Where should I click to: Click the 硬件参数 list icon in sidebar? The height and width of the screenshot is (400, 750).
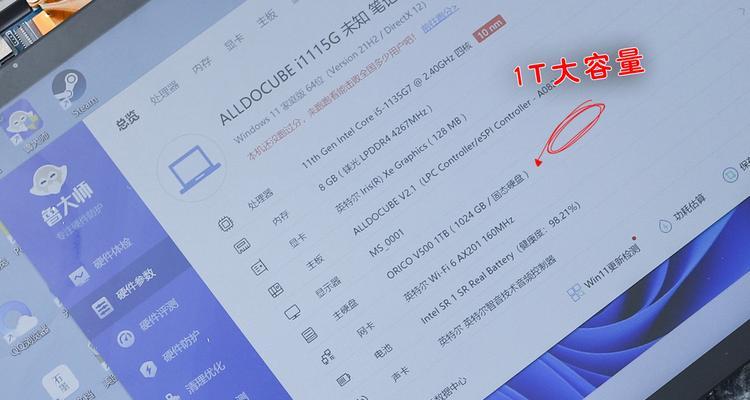tap(102, 308)
